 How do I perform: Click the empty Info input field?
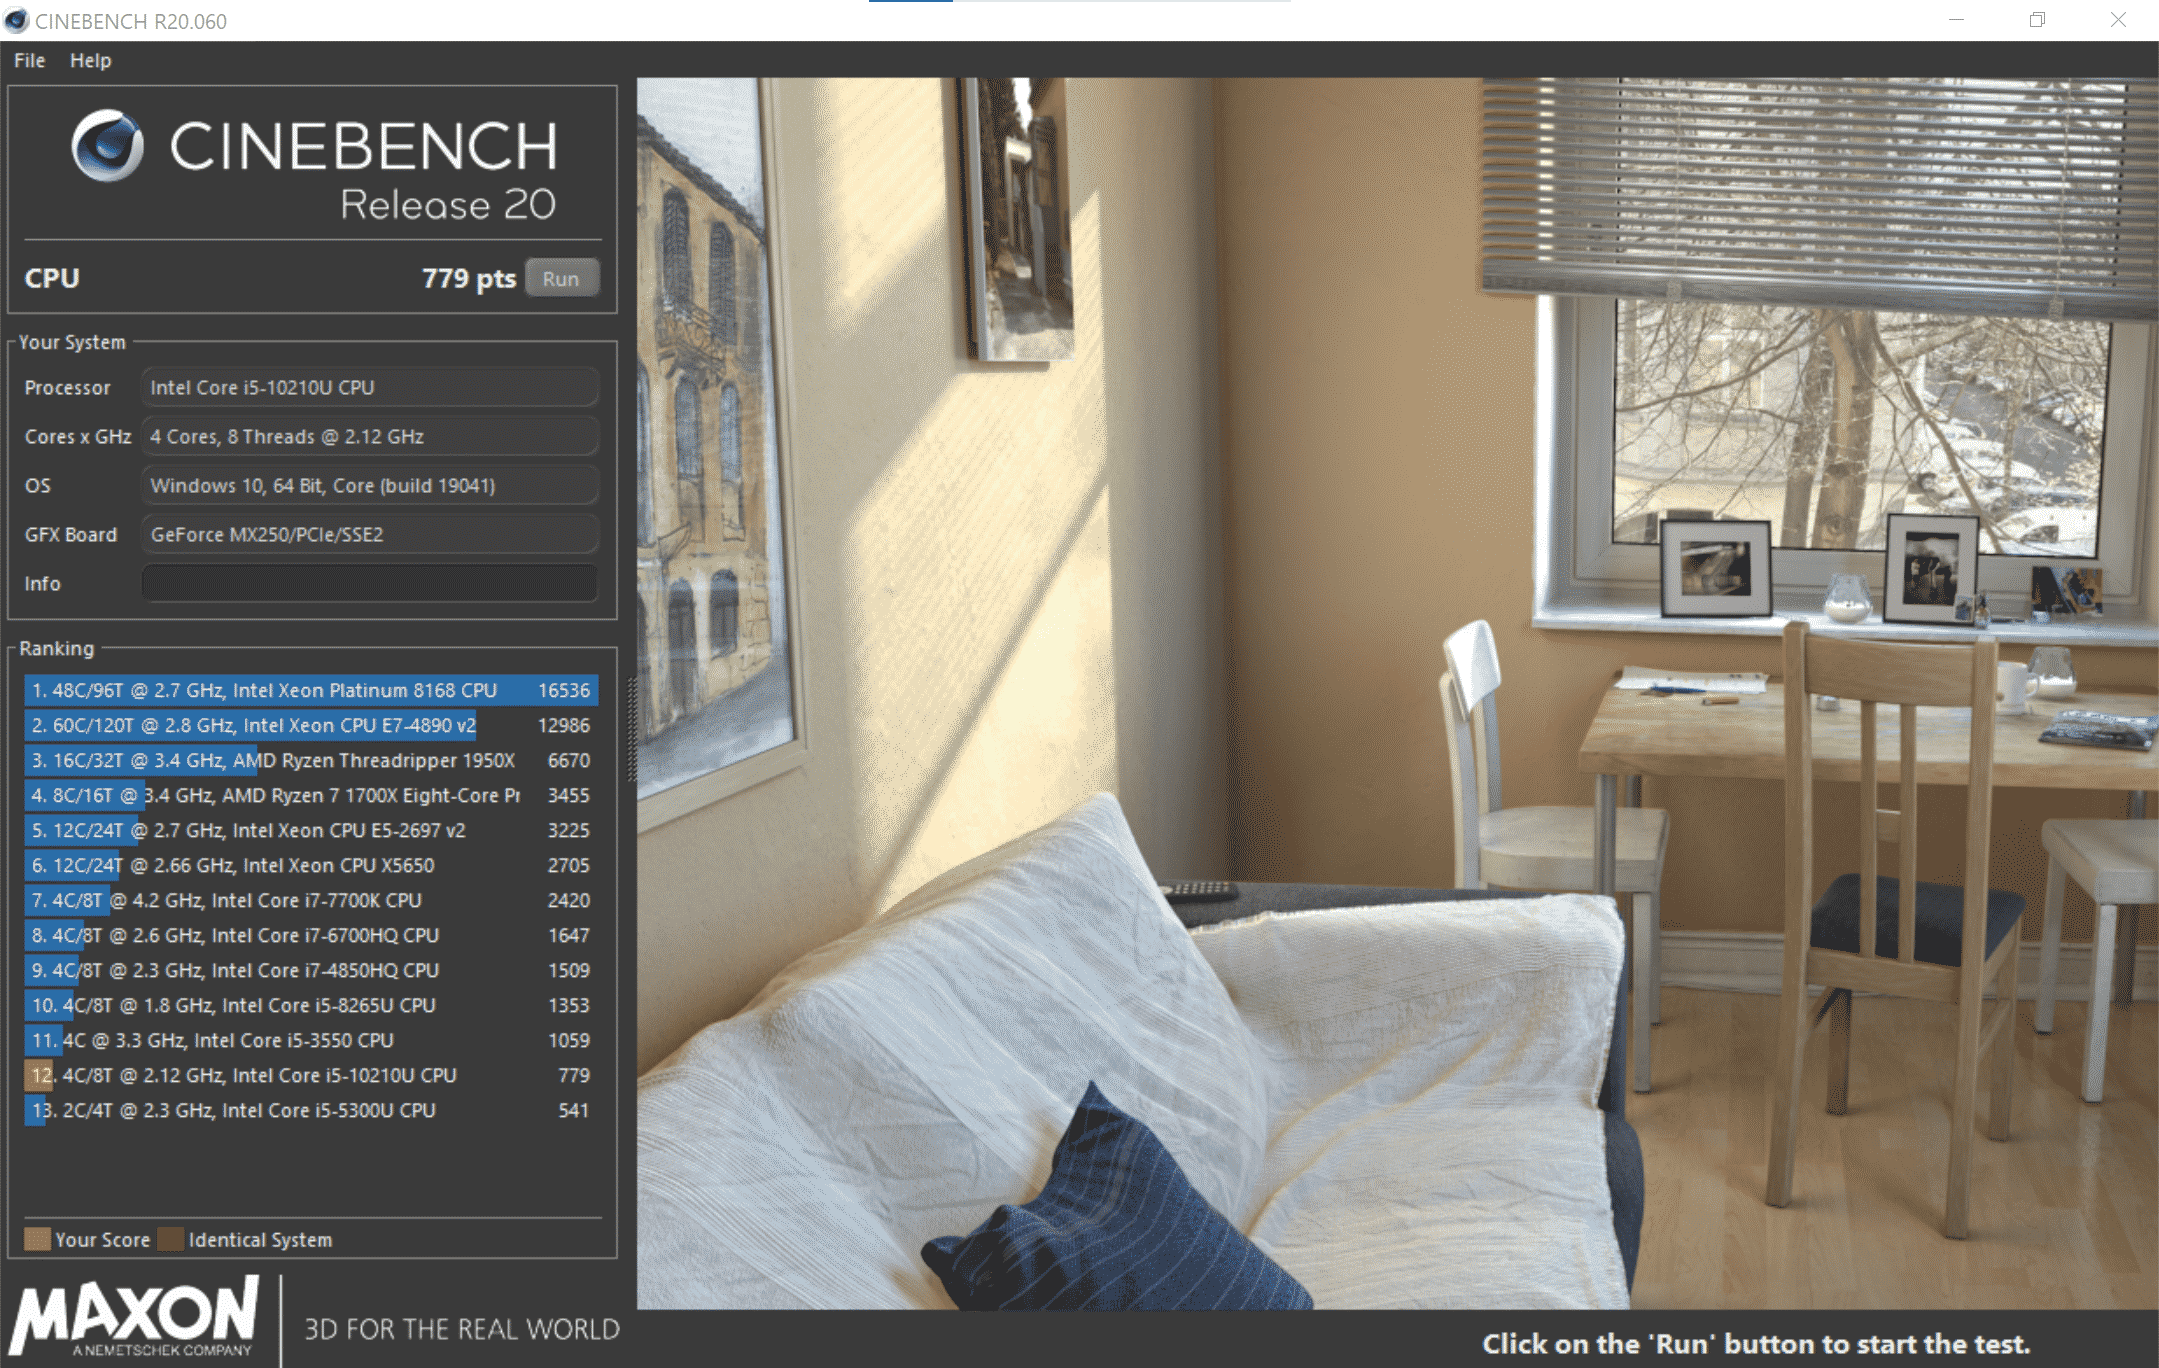369,583
